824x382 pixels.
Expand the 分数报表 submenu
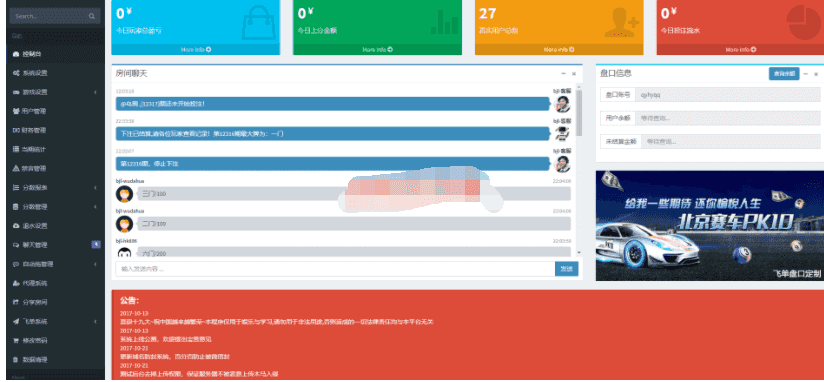tap(95, 188)
